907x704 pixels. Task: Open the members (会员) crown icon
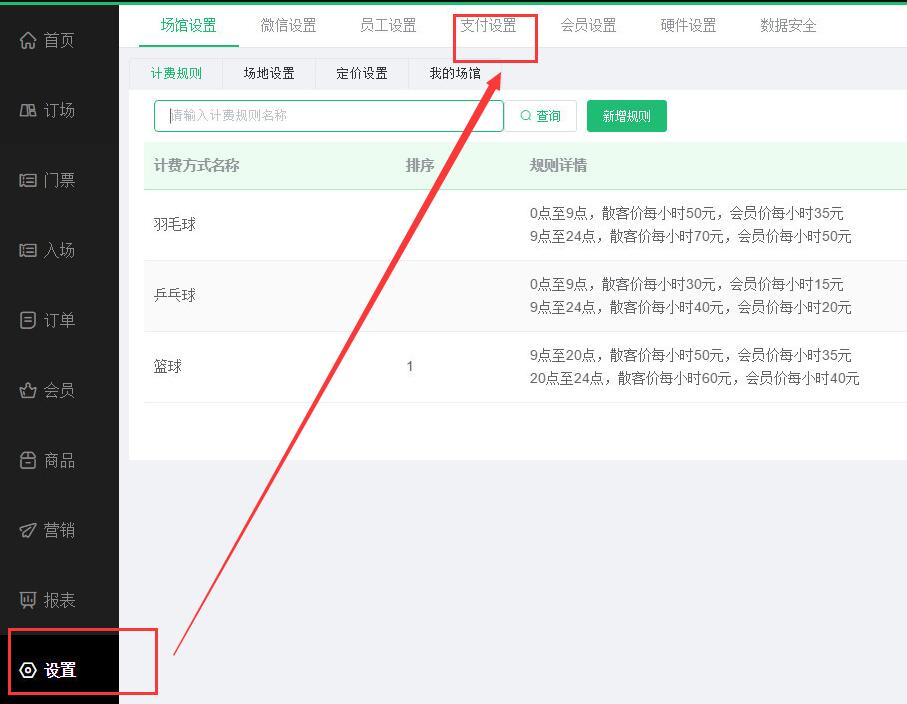28,390
